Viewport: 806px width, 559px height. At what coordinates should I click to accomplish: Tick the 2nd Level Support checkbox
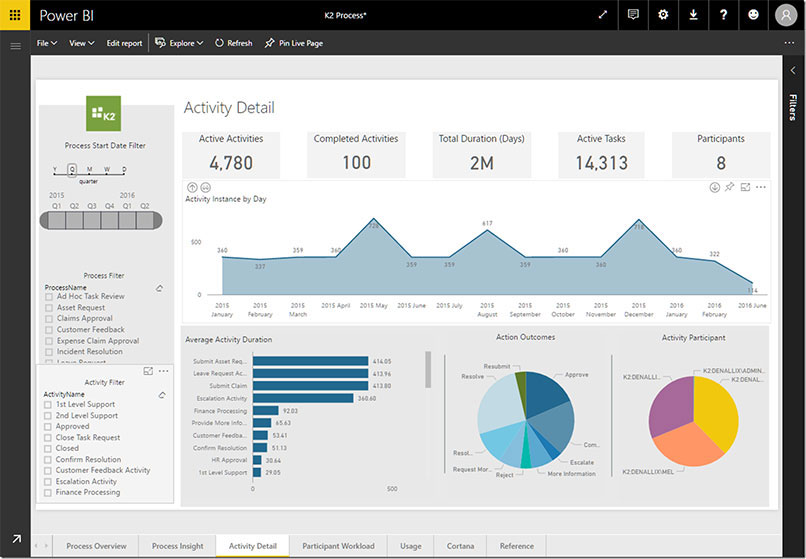tap(48, 416)
